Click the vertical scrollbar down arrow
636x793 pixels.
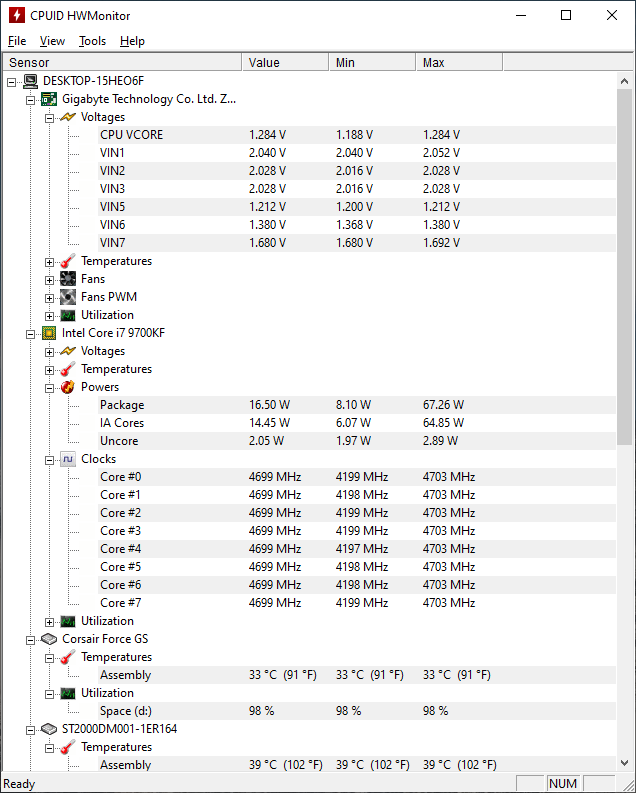point(624,763)
